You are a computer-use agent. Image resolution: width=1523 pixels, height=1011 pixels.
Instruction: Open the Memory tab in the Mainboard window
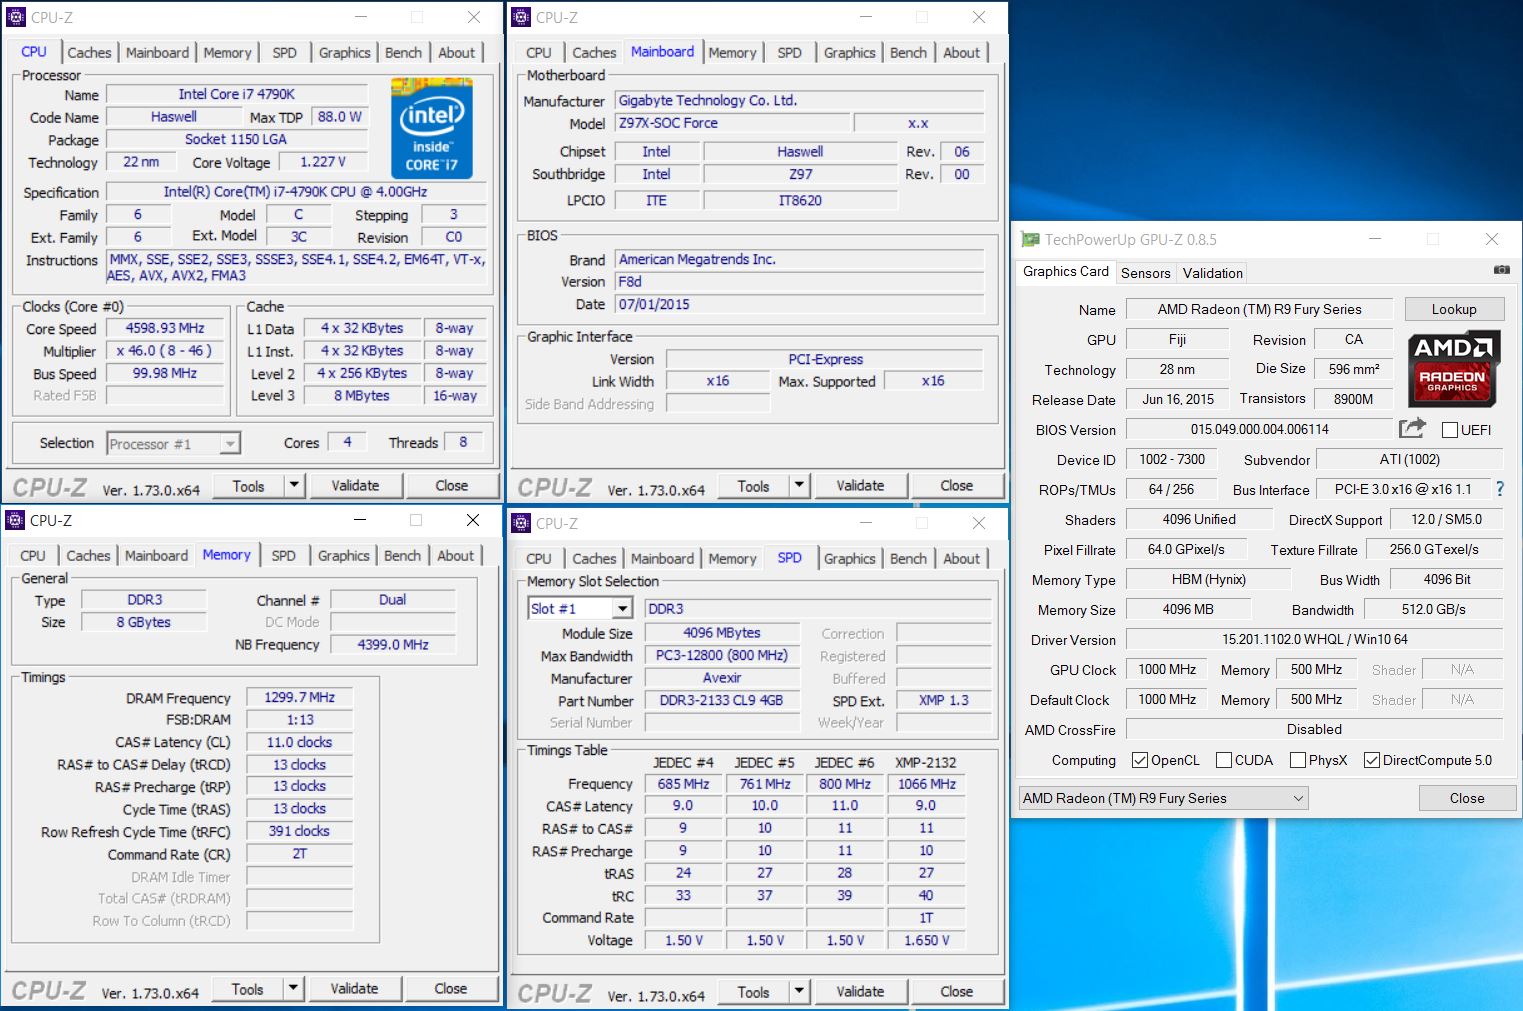[x=733, y=52]
